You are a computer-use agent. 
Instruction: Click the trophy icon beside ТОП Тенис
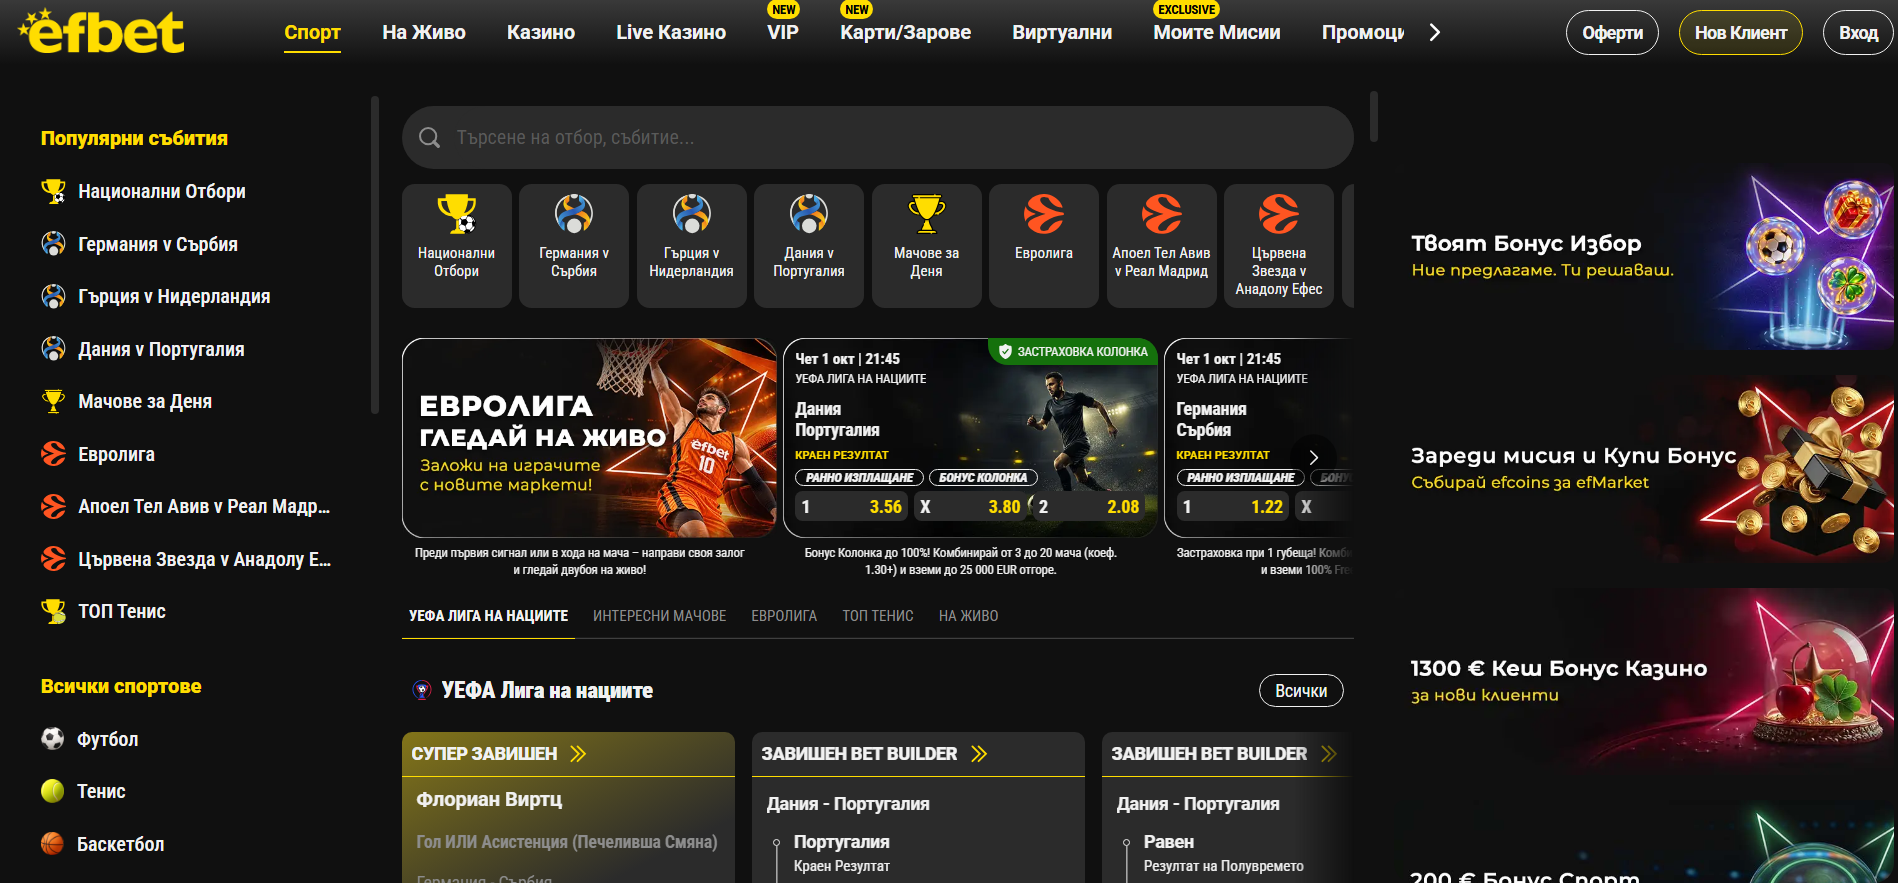click(53, 611)
